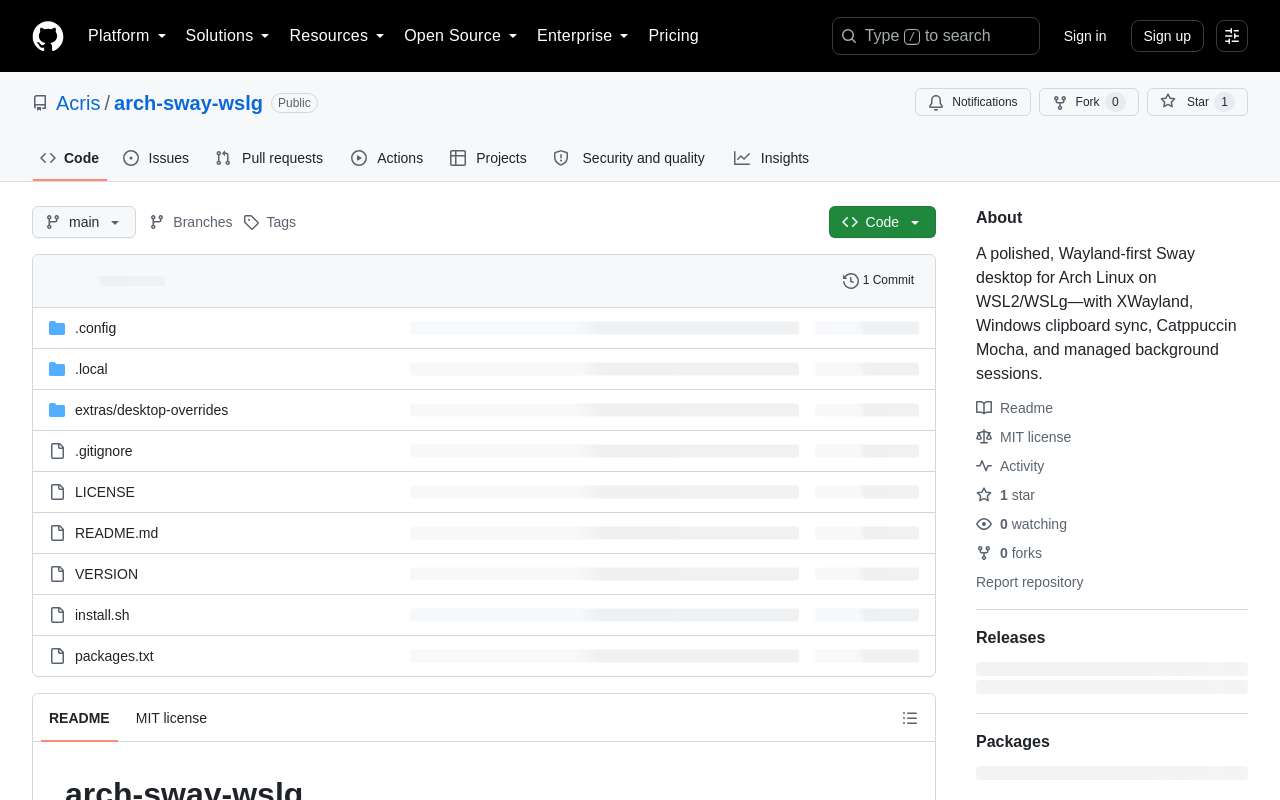Click the file icon next to packages.txt
The height and width of the screenshot is (800, 1280).
[57, 656]
